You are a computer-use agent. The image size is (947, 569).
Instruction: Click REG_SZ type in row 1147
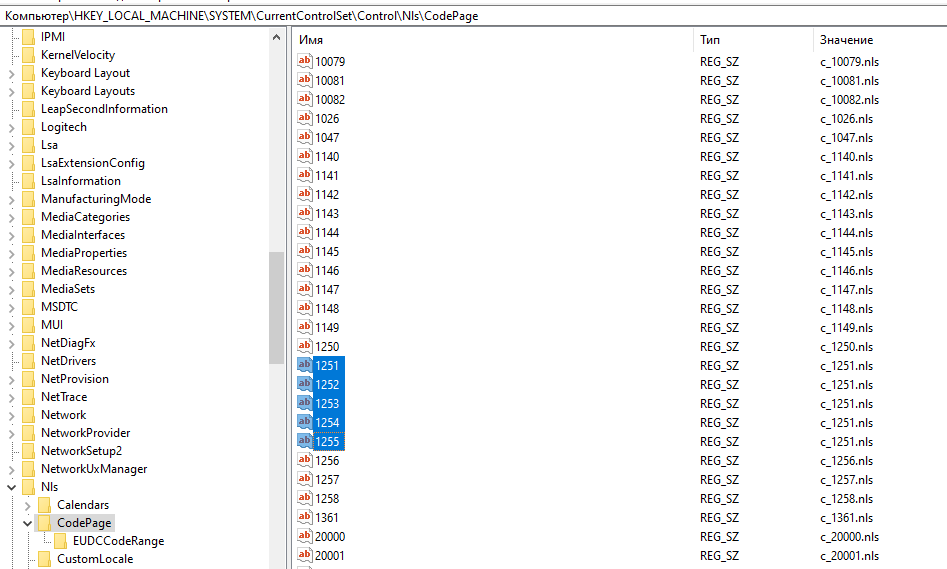point(719,289)
